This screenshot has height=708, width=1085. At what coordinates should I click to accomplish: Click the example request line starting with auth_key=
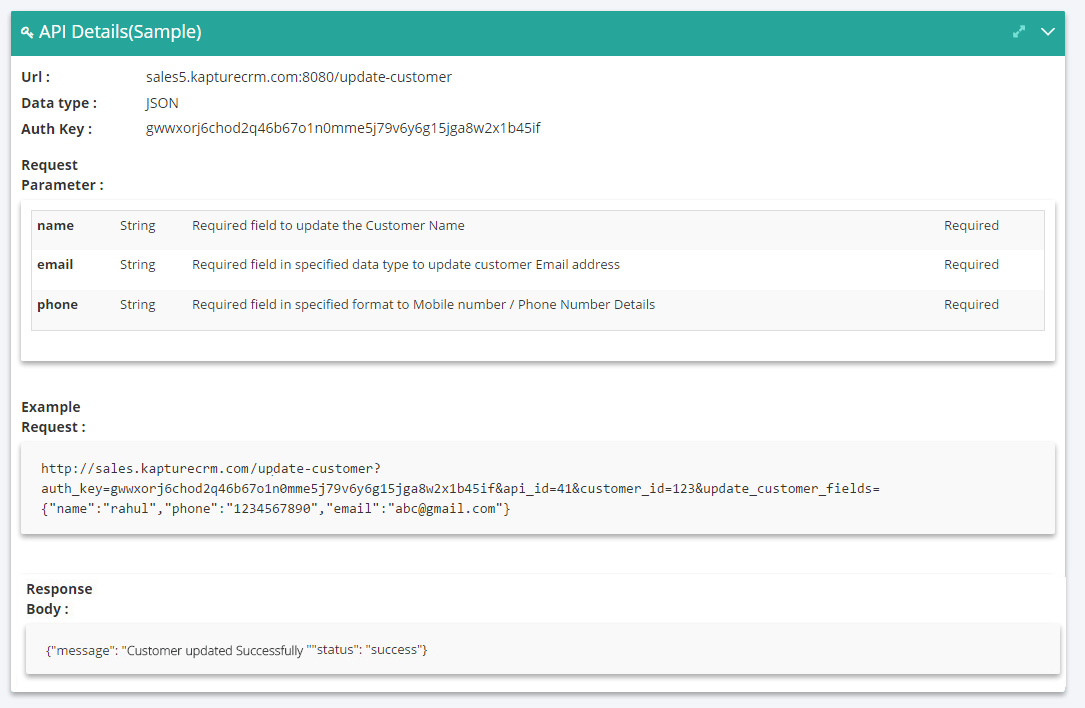[460, 489]
